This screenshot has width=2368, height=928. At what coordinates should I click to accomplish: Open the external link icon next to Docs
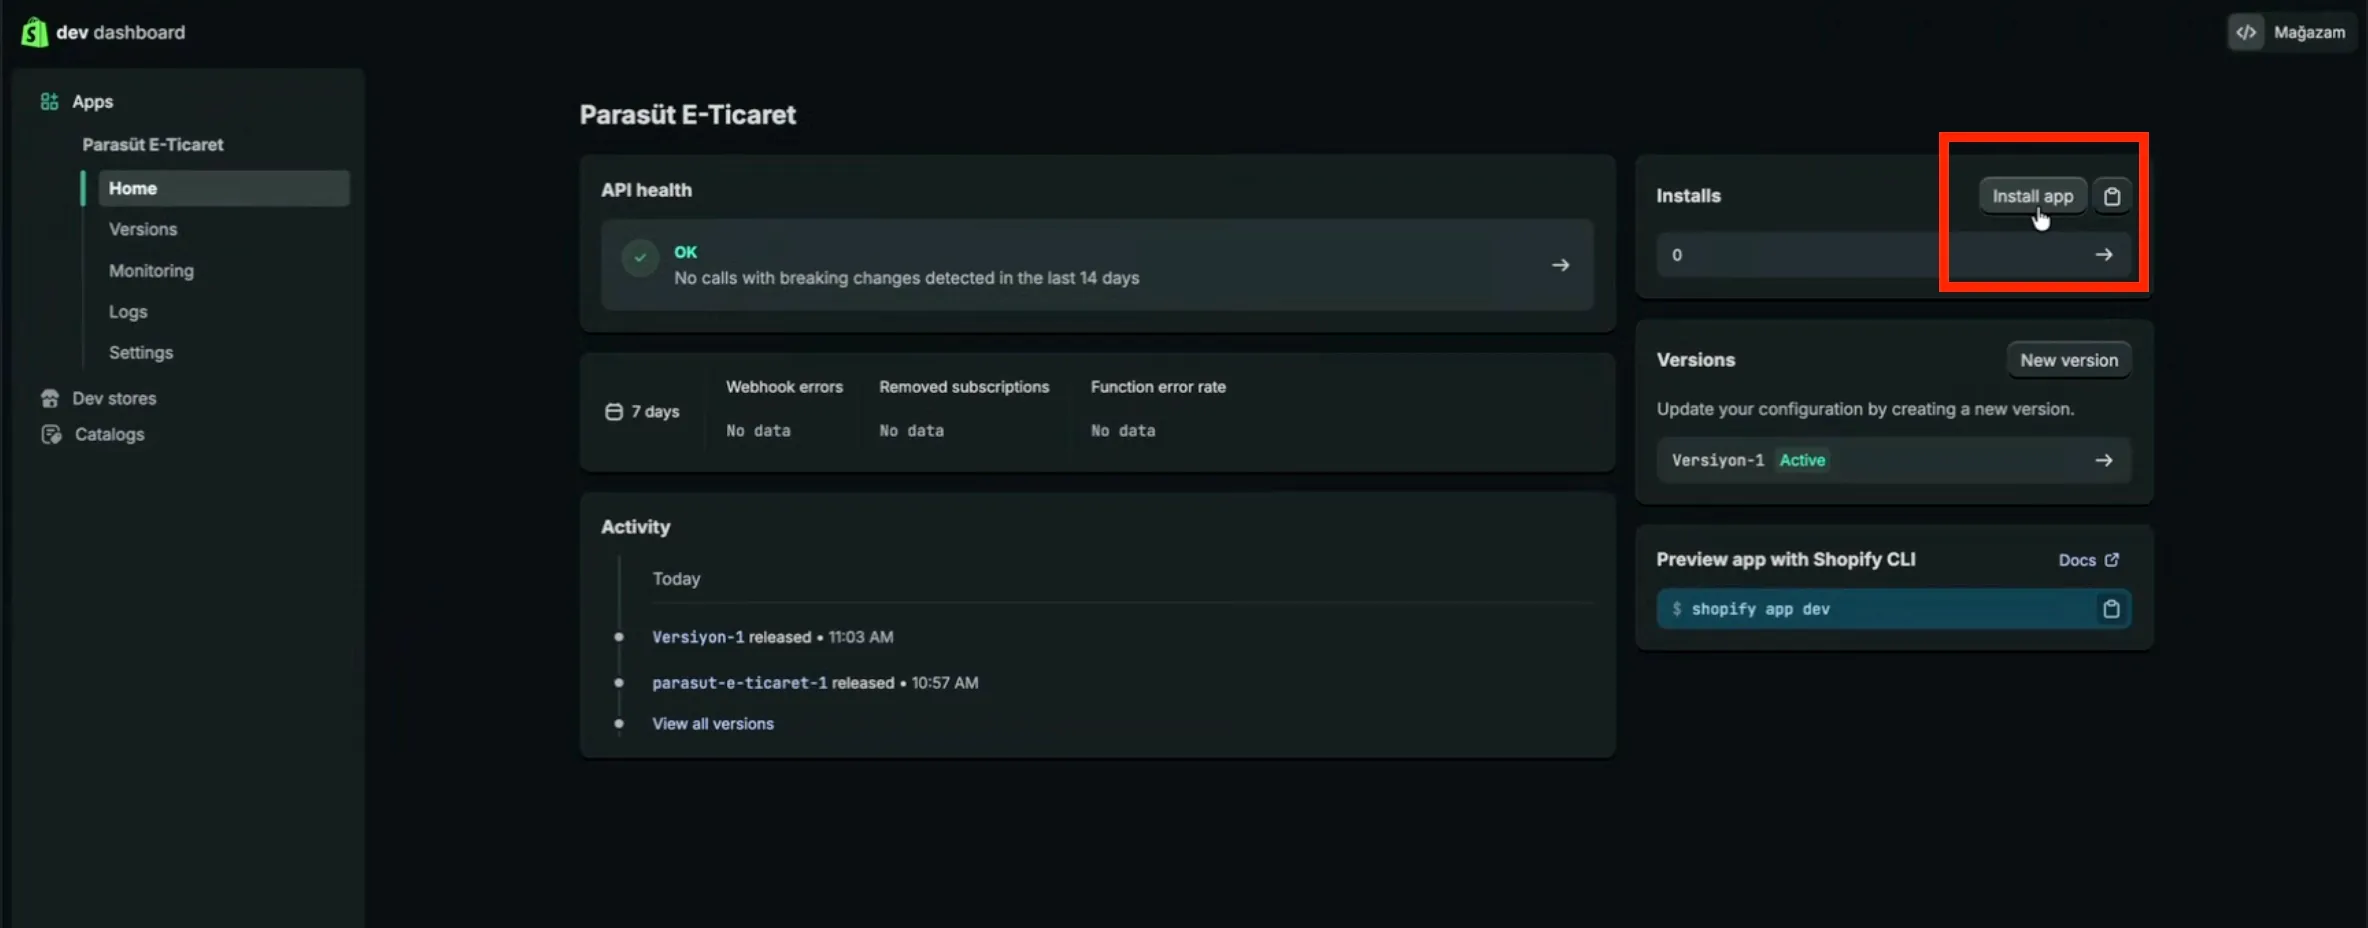pyautogui.click(x=2112, y=560)
